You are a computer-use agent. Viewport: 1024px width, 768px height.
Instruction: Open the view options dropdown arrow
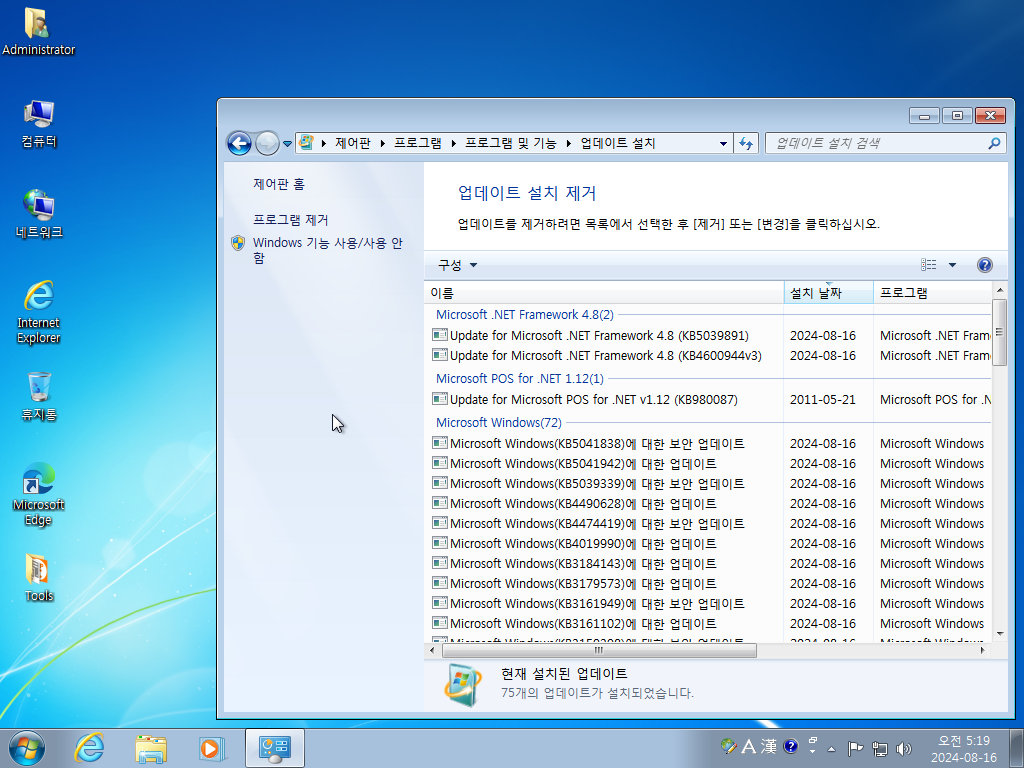point(952,265)
